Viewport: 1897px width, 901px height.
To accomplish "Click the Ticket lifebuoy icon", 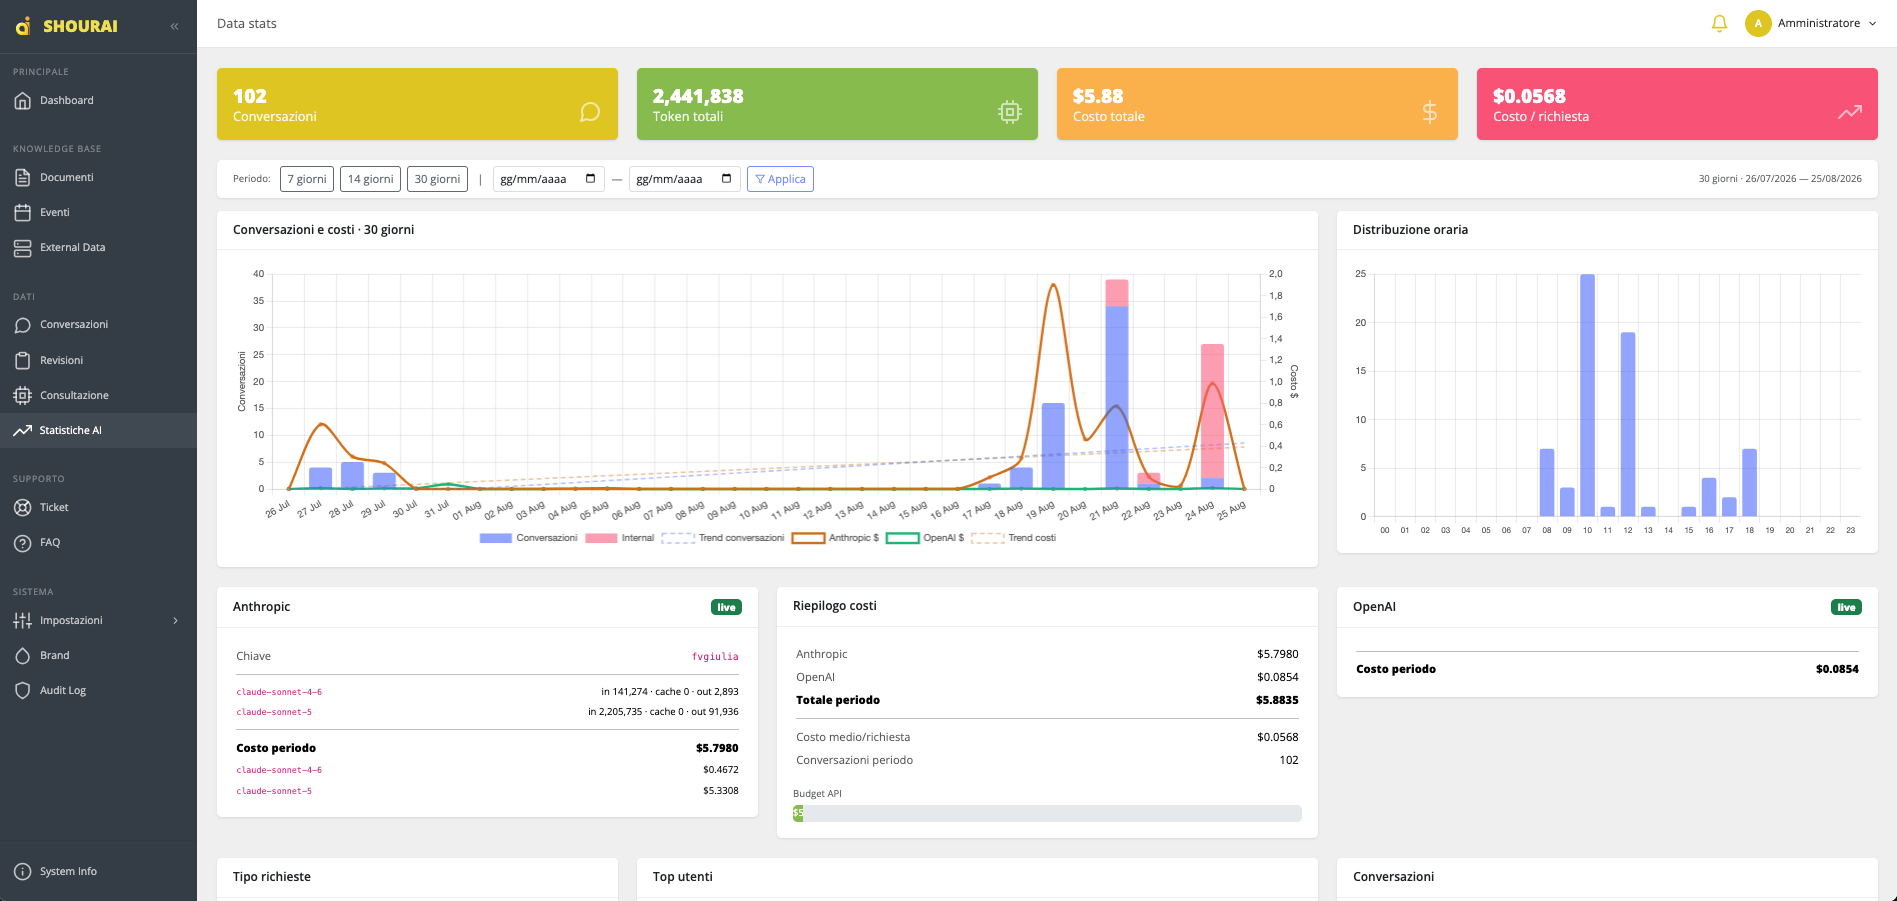I will pyautogui.click(x=23, y=507).
